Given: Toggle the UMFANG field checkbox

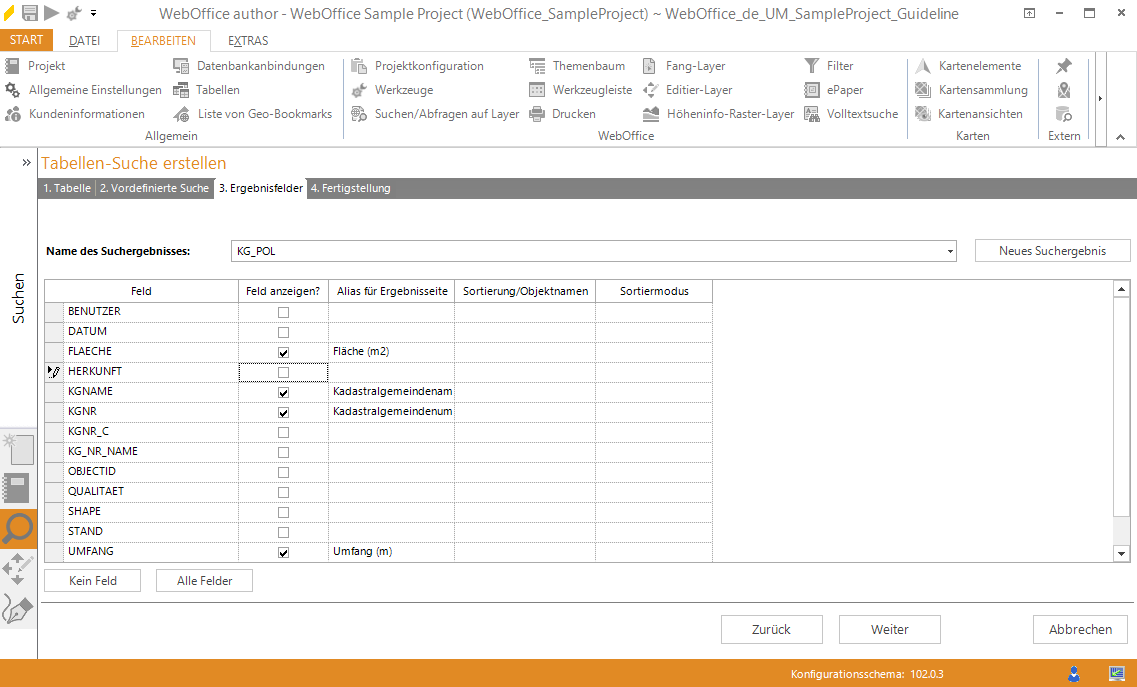Looking at the screenshot, I should [283, 552].
